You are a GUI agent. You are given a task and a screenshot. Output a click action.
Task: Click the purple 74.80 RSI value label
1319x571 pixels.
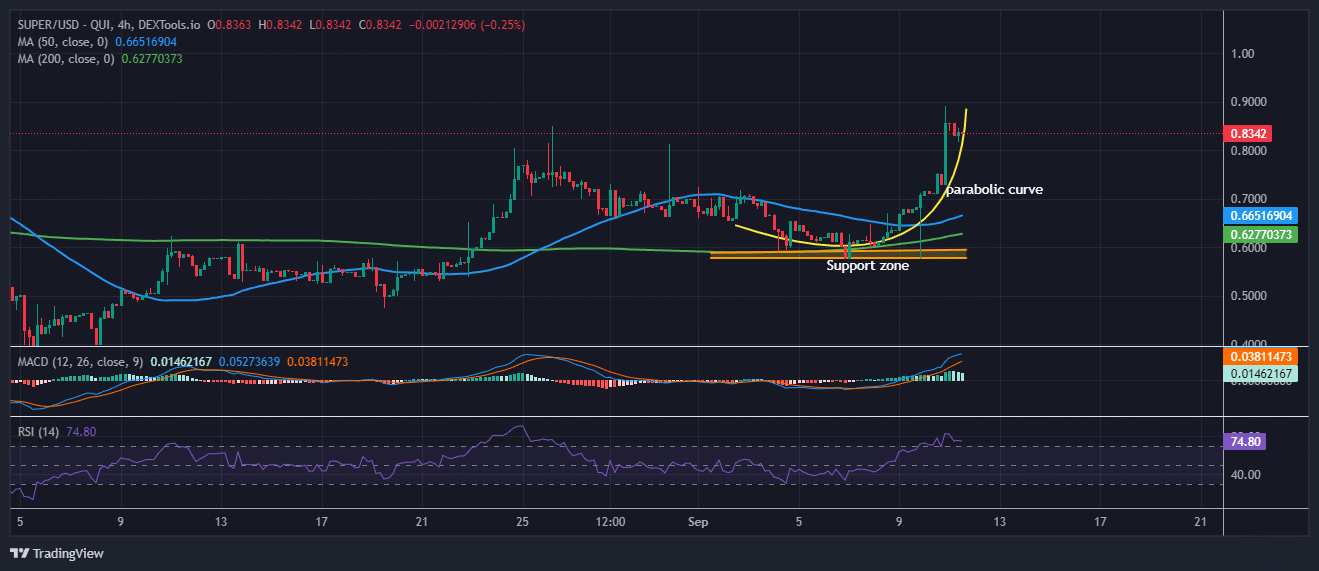(1245, 441)
